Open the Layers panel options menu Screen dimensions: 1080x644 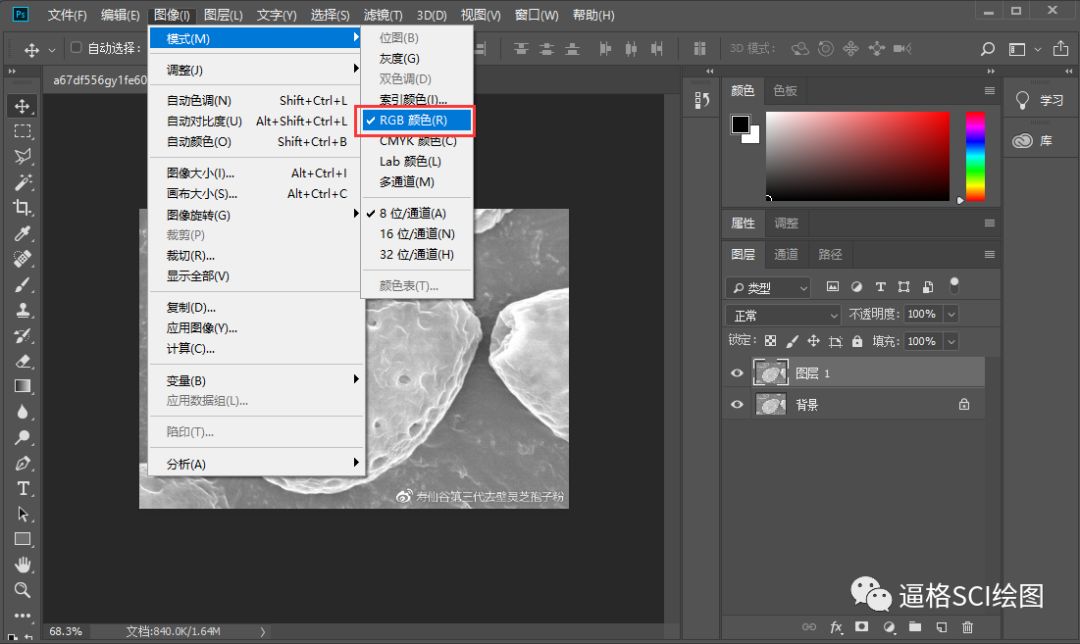point(990,254)
